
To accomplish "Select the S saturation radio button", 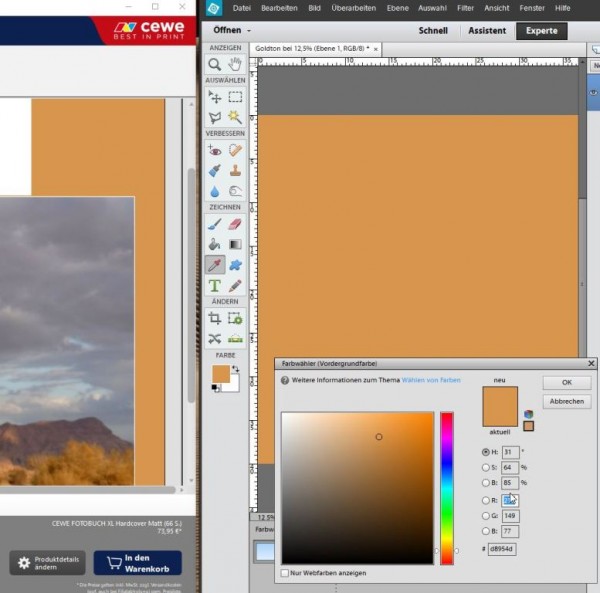I will coord(486,467).
